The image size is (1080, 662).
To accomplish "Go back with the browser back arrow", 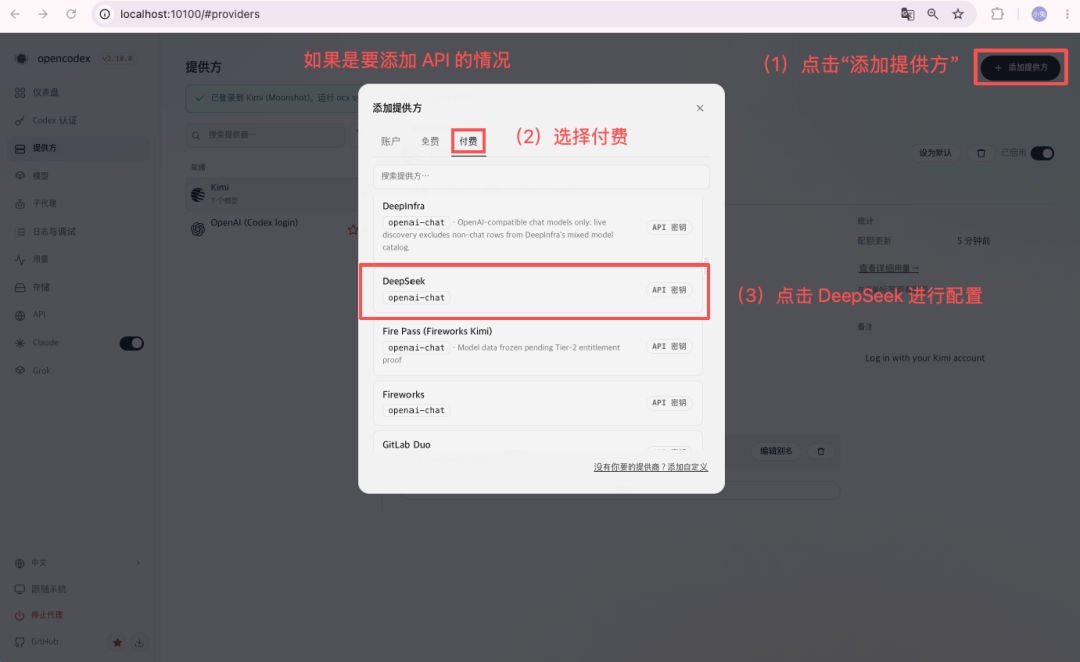I will [15, 14].
